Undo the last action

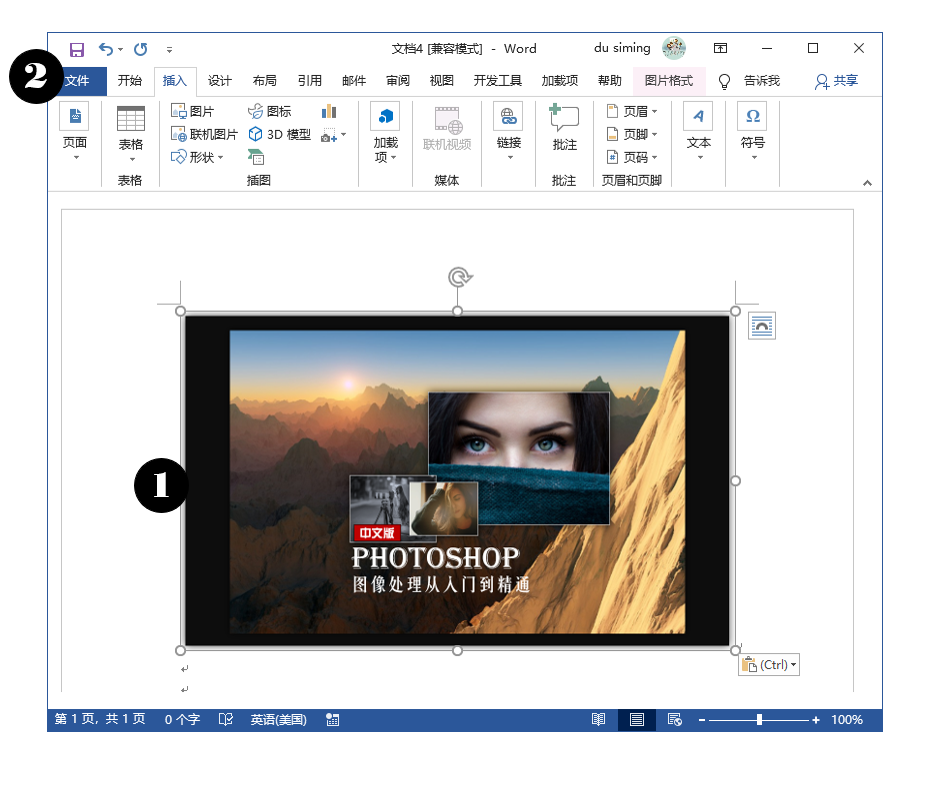(106, 49)
